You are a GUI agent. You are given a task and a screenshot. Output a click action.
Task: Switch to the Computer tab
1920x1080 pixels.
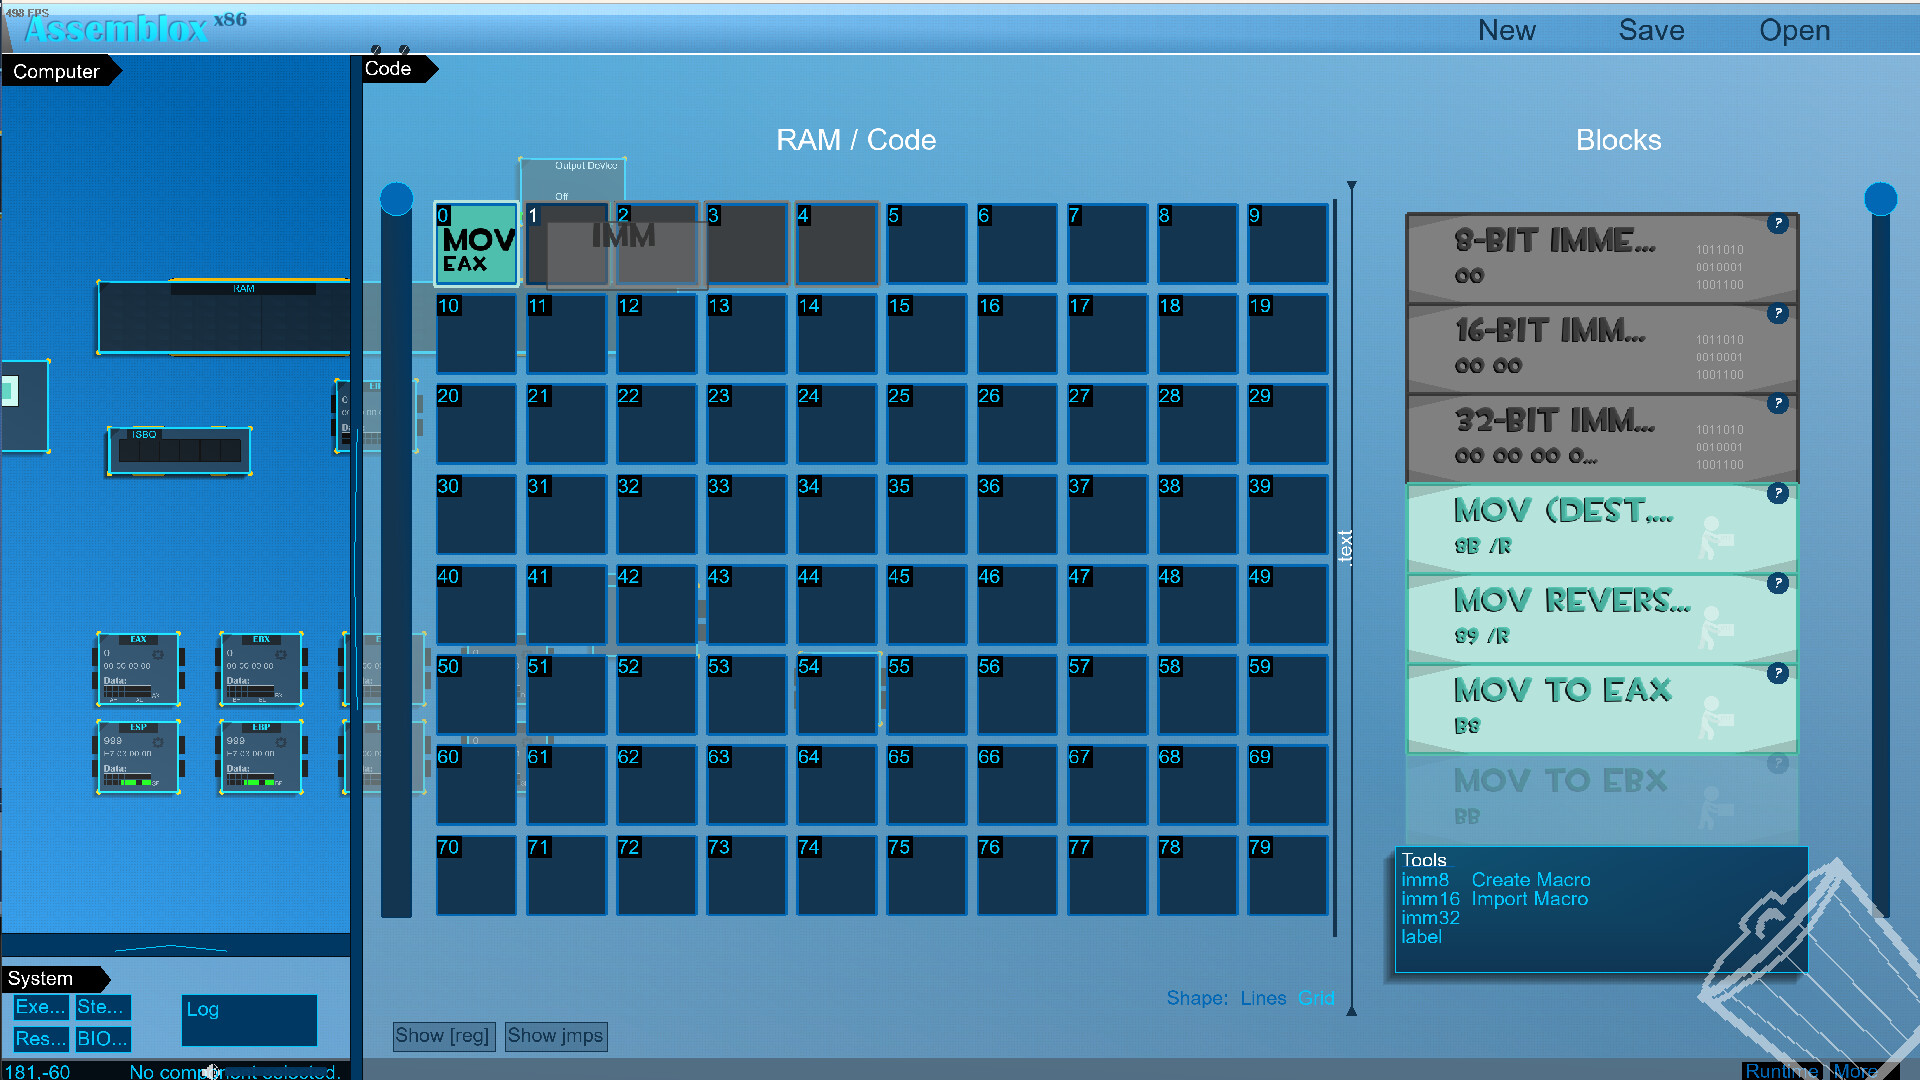pyautogui.click(x=55, y=71)
